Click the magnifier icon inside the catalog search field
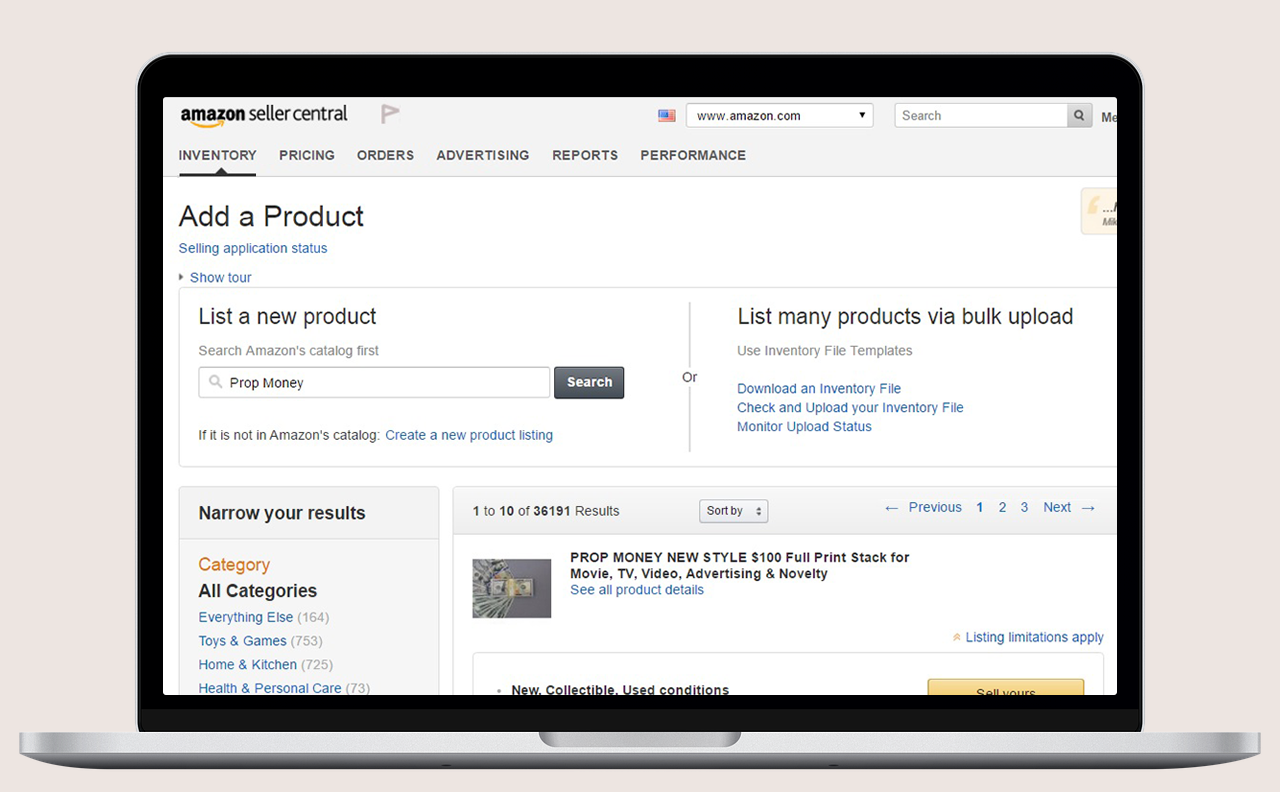The height and width of the screenshot is (792, 1280). (215, 382)
